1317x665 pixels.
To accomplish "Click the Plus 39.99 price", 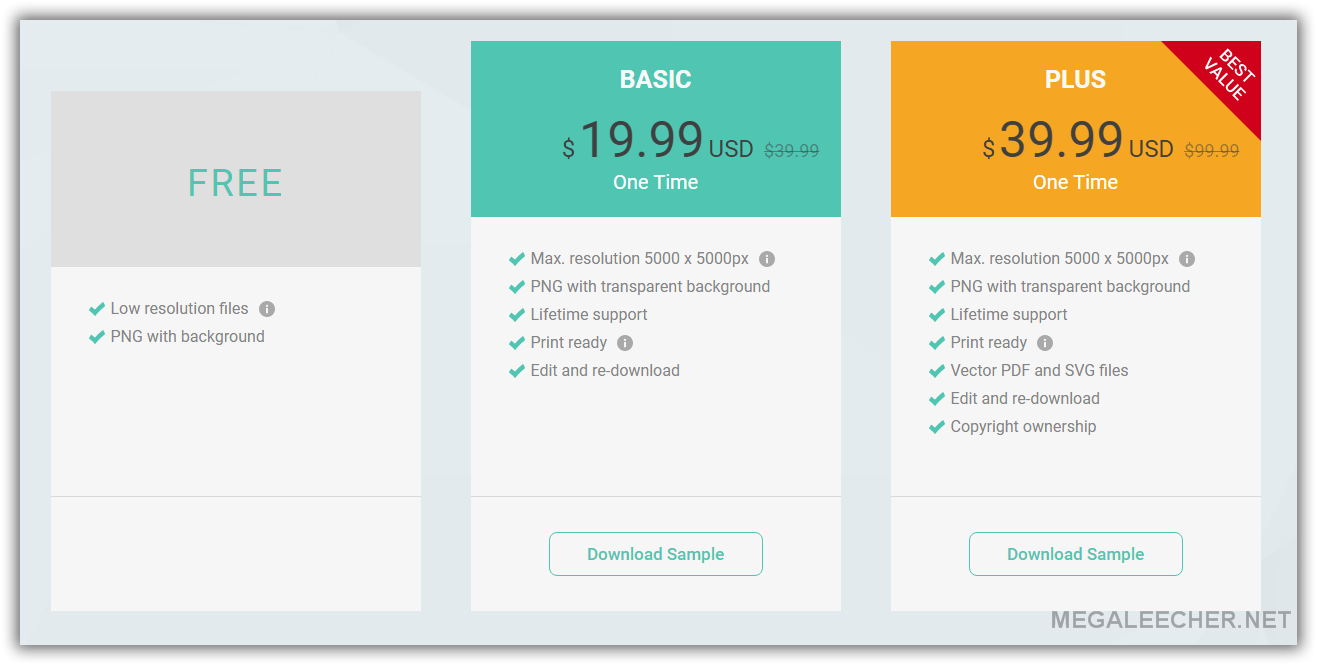I will coord(1061,140).
